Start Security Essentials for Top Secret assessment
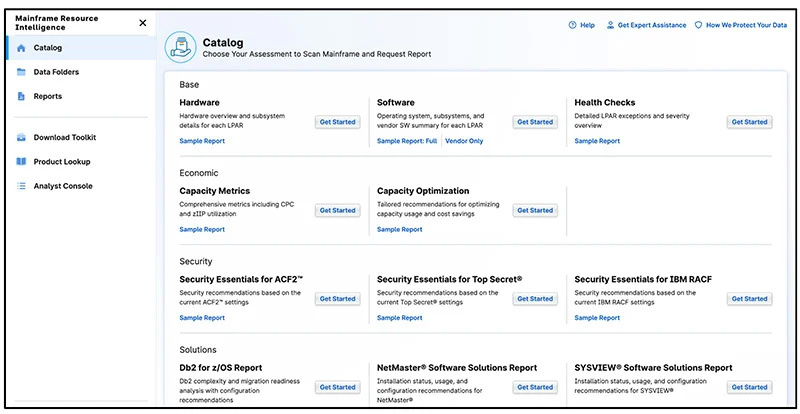 [x=535, y=299]
